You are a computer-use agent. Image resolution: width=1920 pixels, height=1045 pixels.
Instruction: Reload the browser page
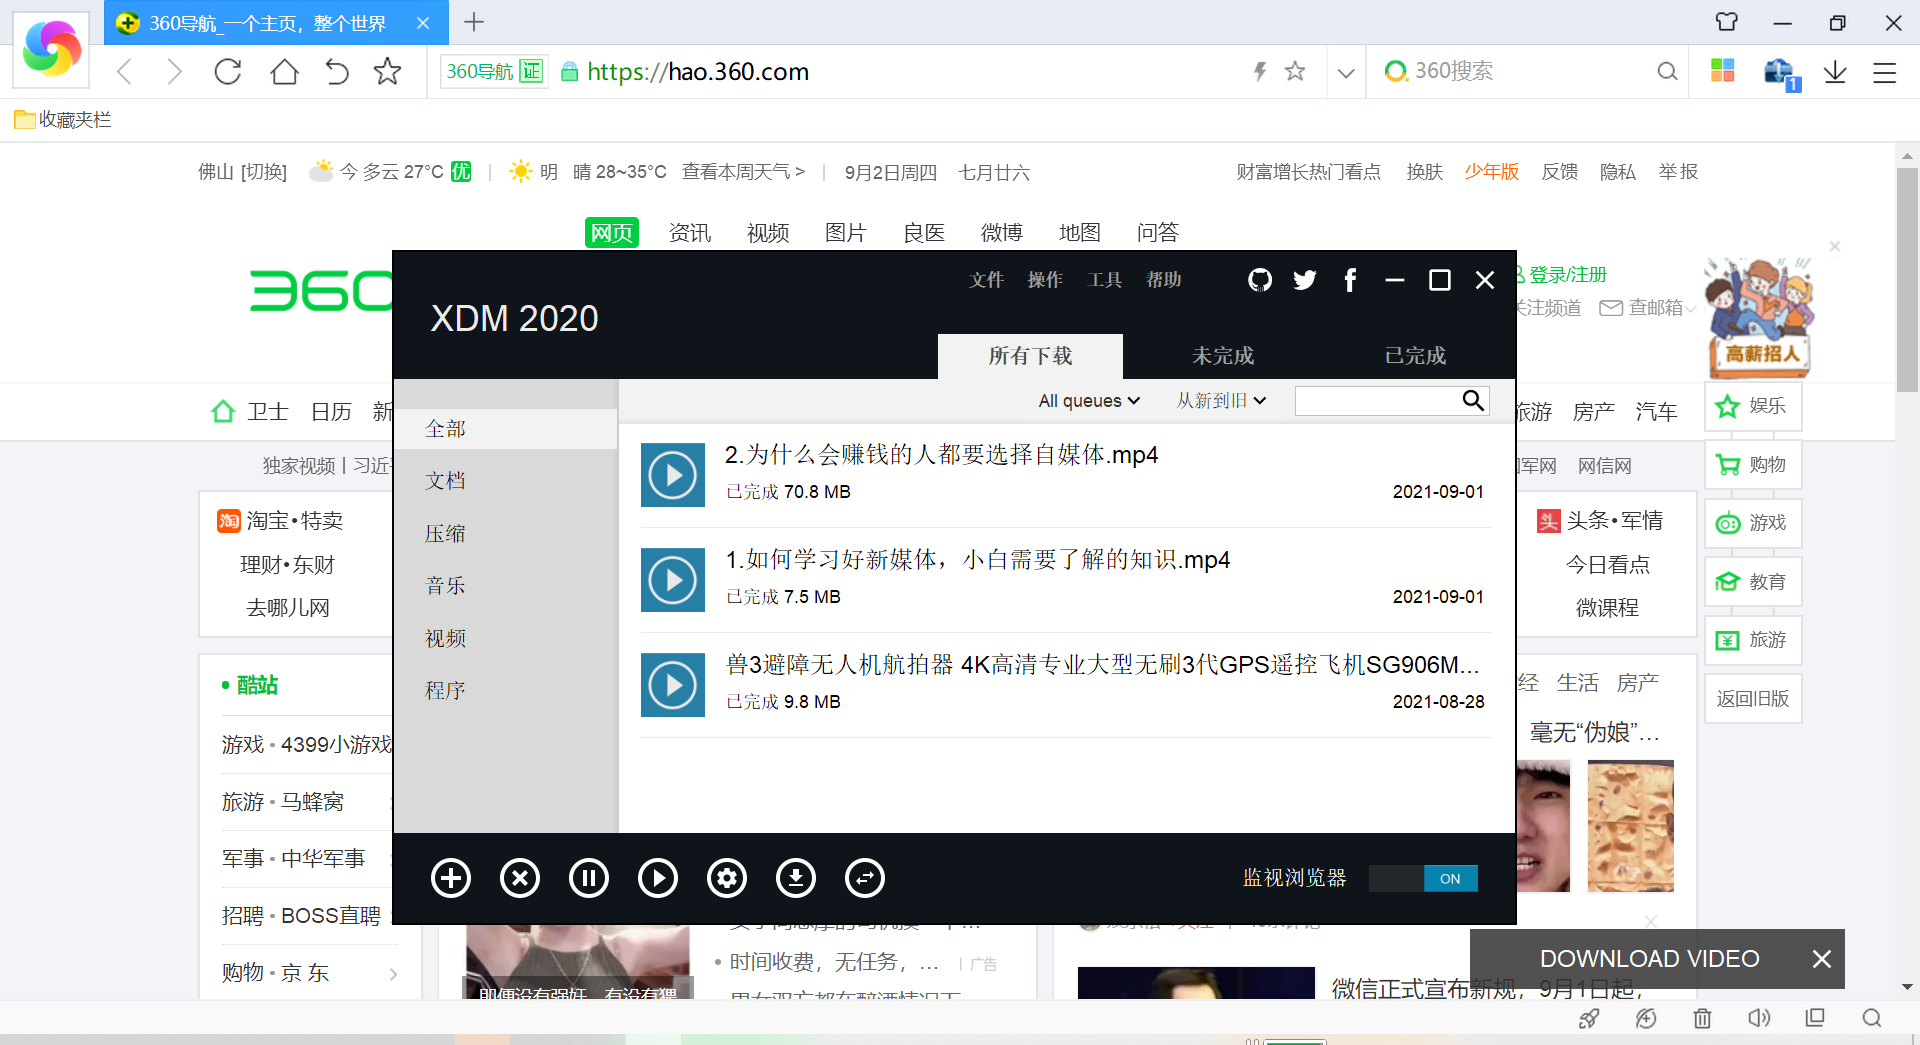tap(228, 71)
